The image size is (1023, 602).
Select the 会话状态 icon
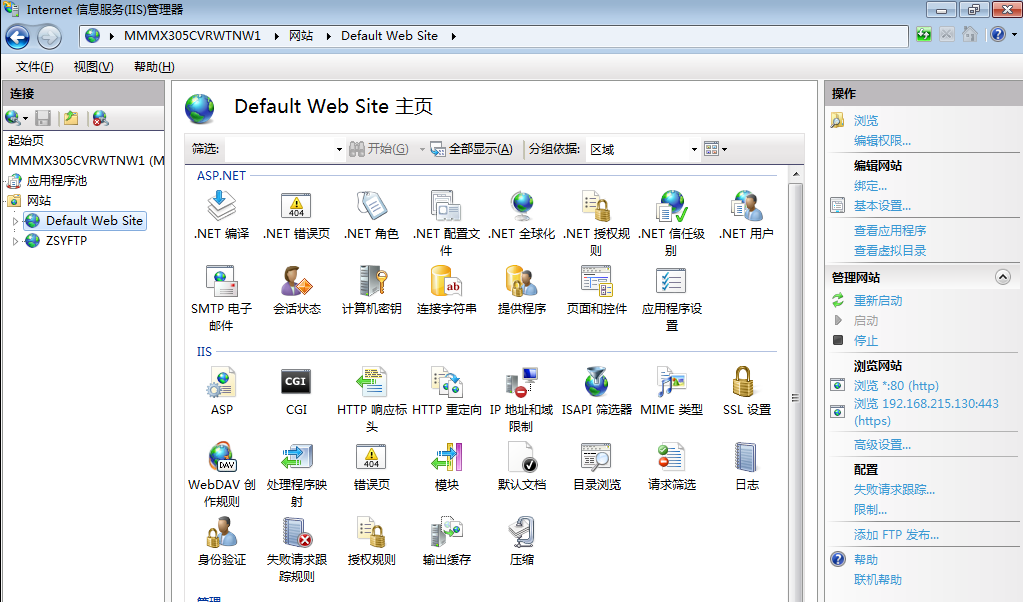pyautogui.click(x=296, y=280)
